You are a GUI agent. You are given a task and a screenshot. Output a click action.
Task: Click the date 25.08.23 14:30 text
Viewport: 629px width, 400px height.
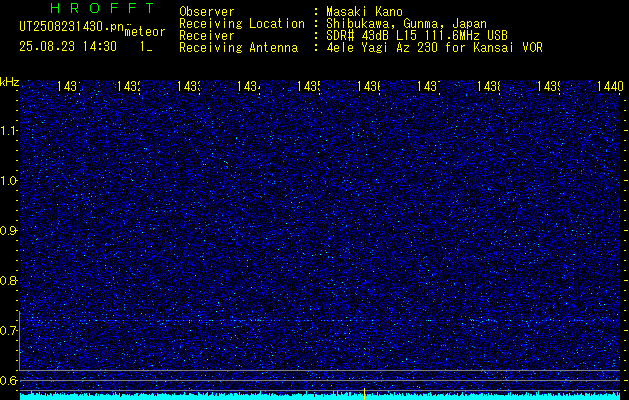click(68, 47)
